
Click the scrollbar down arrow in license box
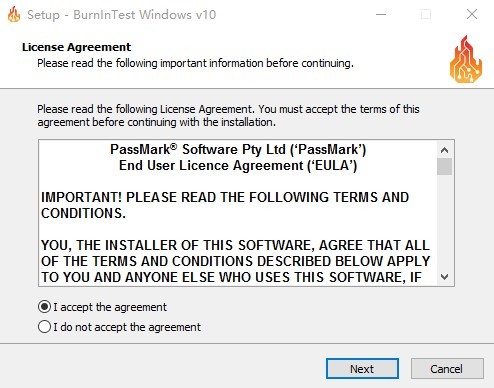coord(444,277)
